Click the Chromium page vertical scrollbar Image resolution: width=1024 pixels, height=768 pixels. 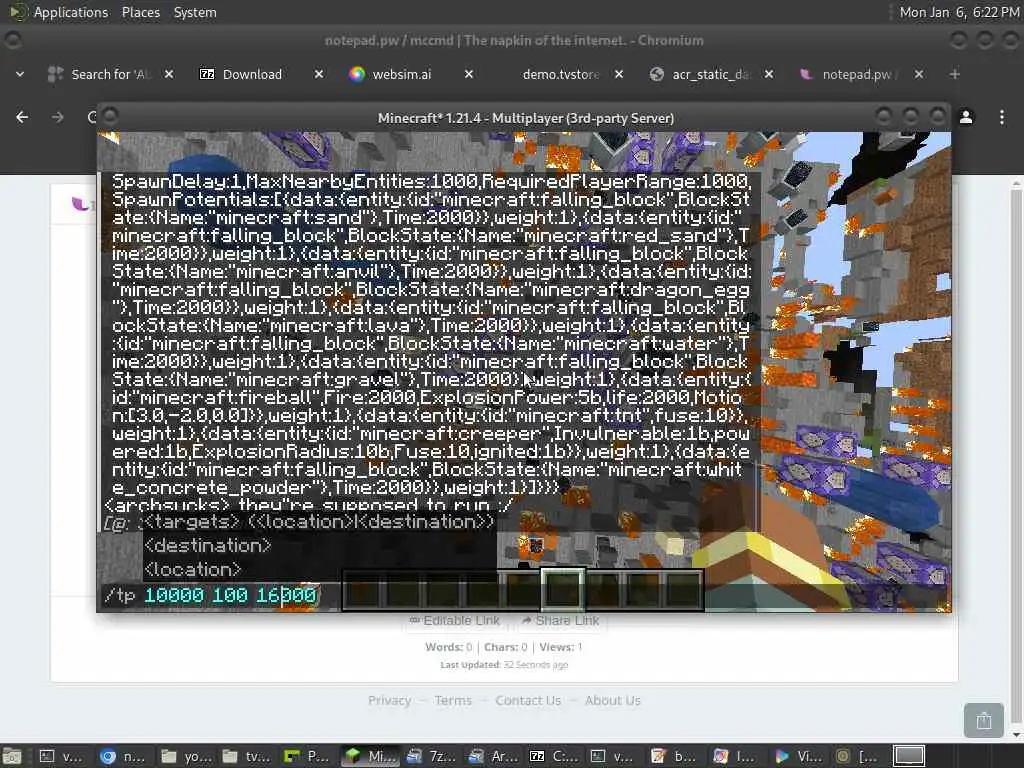[x=1016, y=457]
